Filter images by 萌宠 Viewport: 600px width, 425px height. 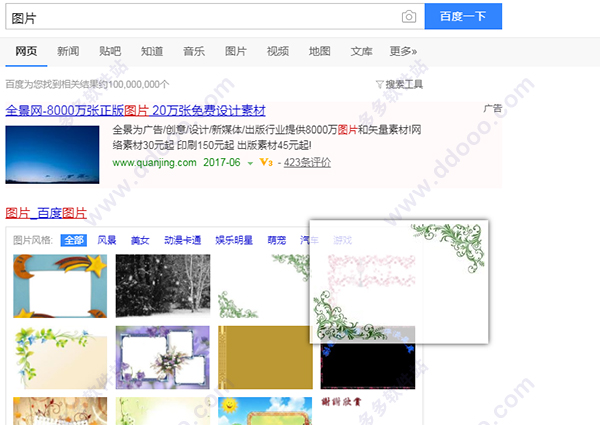pos(277,240)
